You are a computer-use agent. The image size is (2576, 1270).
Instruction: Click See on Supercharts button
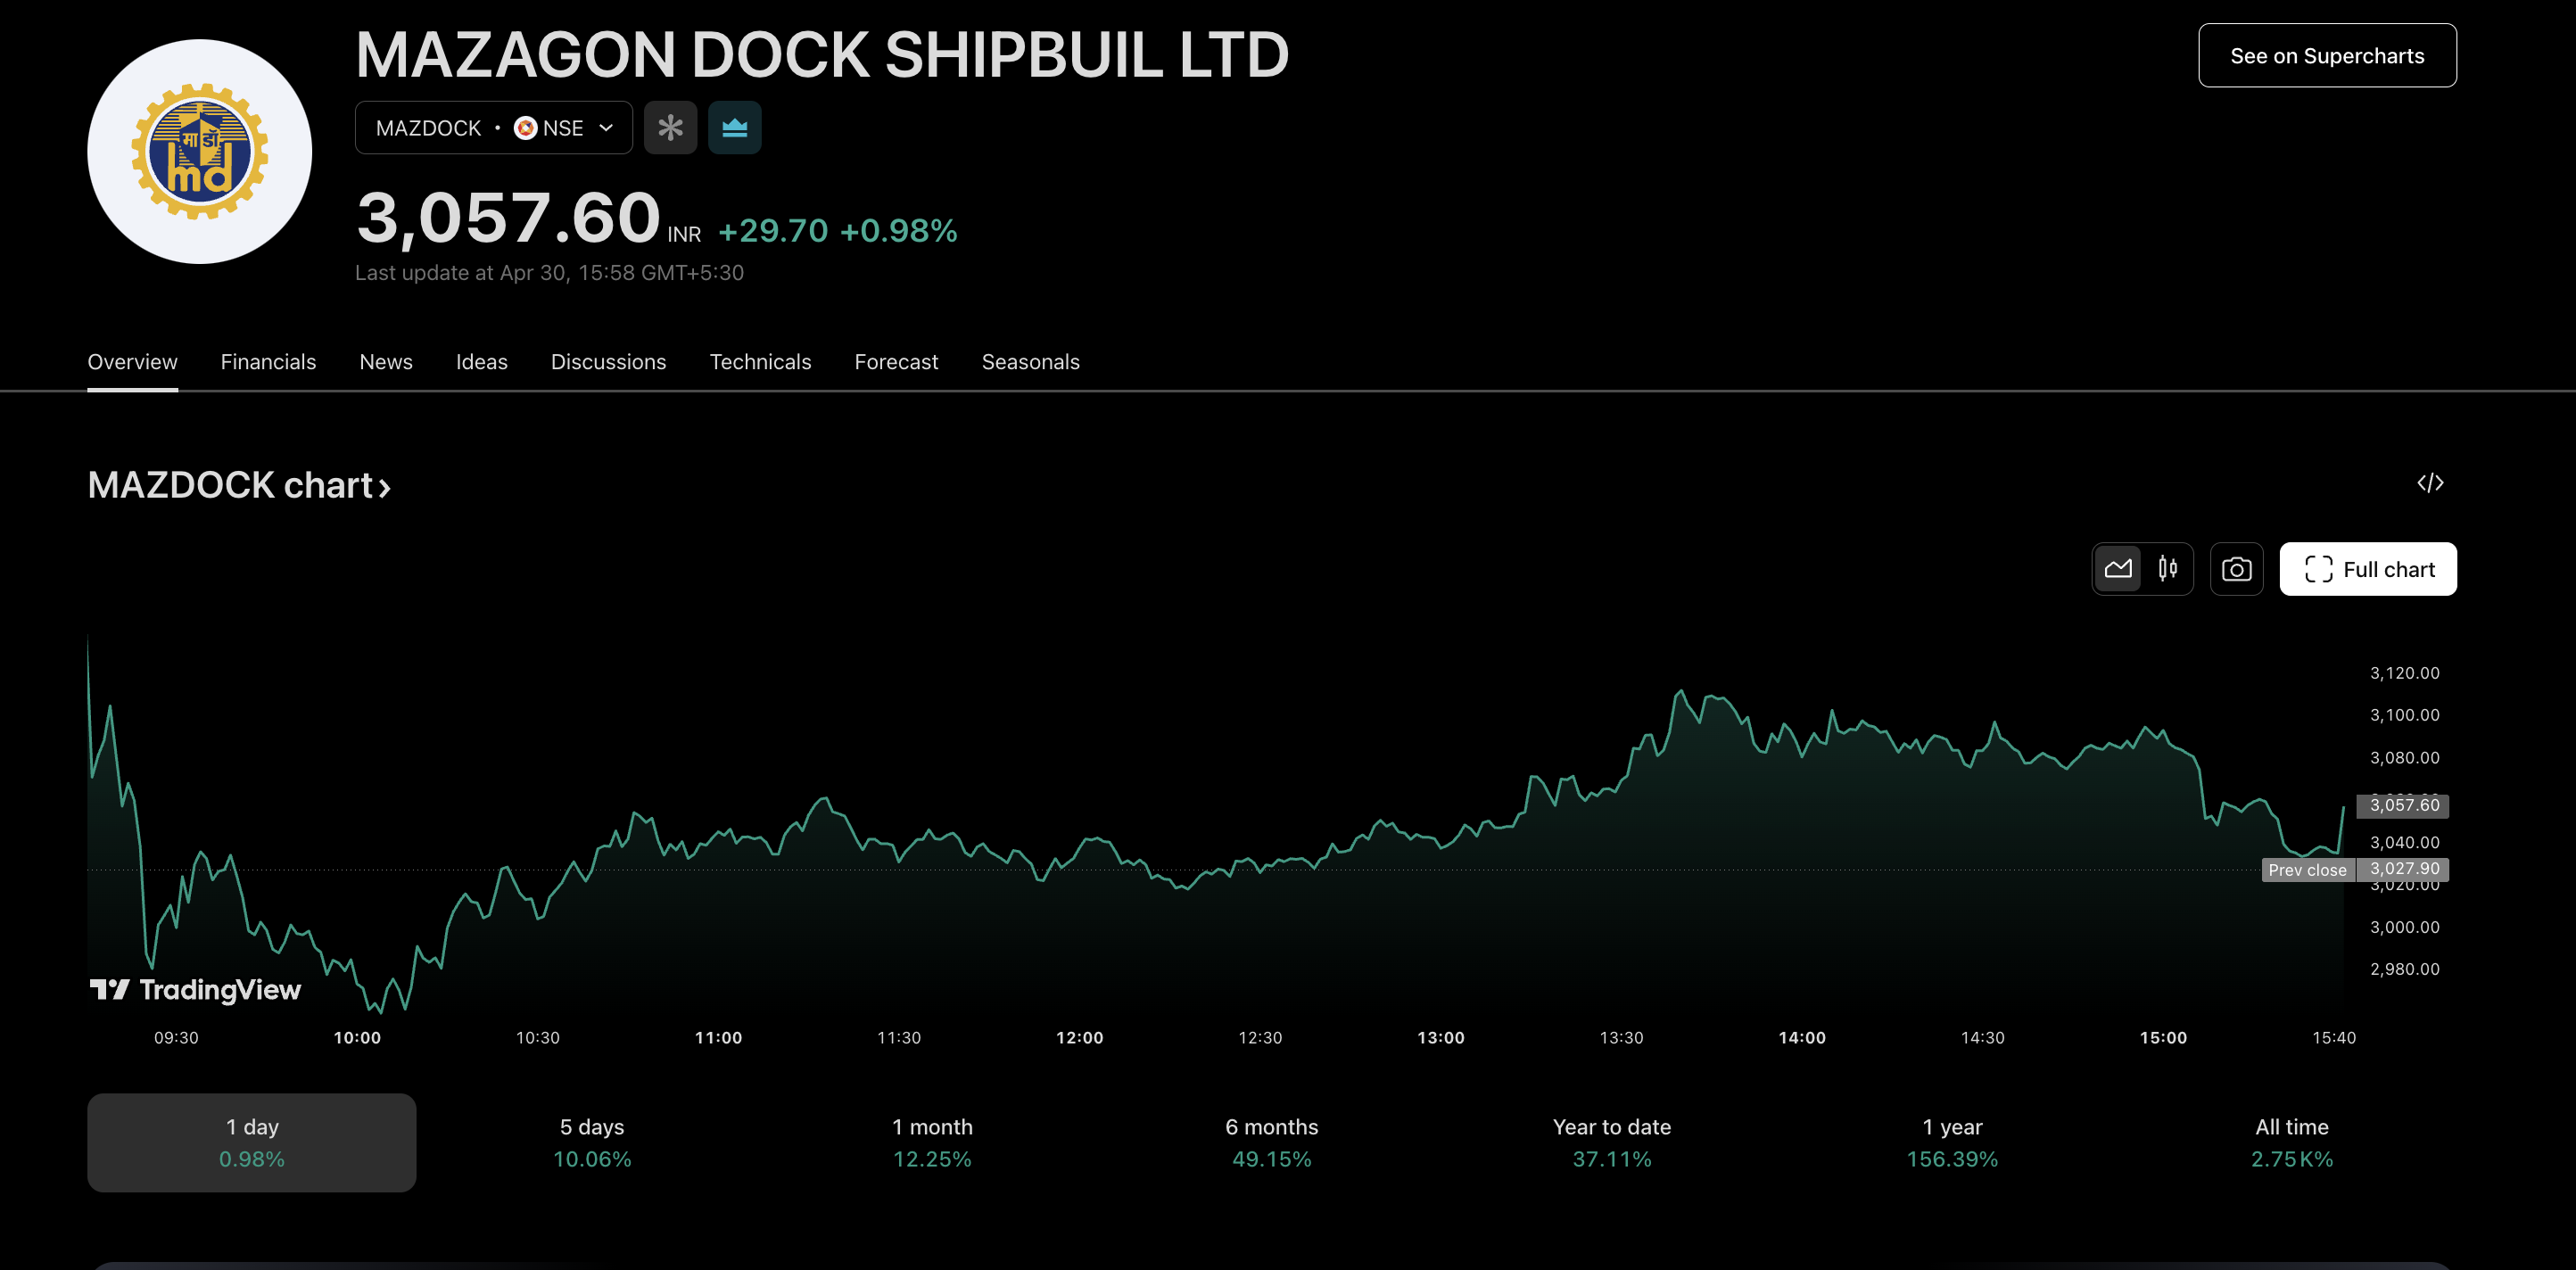tap(2327, 56)
